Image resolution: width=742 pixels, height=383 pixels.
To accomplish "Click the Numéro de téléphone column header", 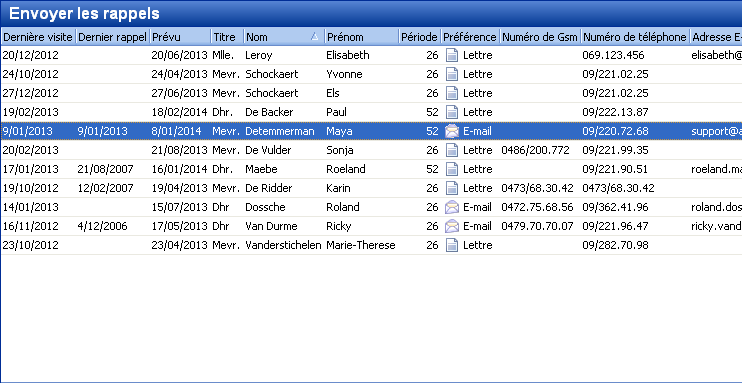I will tap(635, 36).
